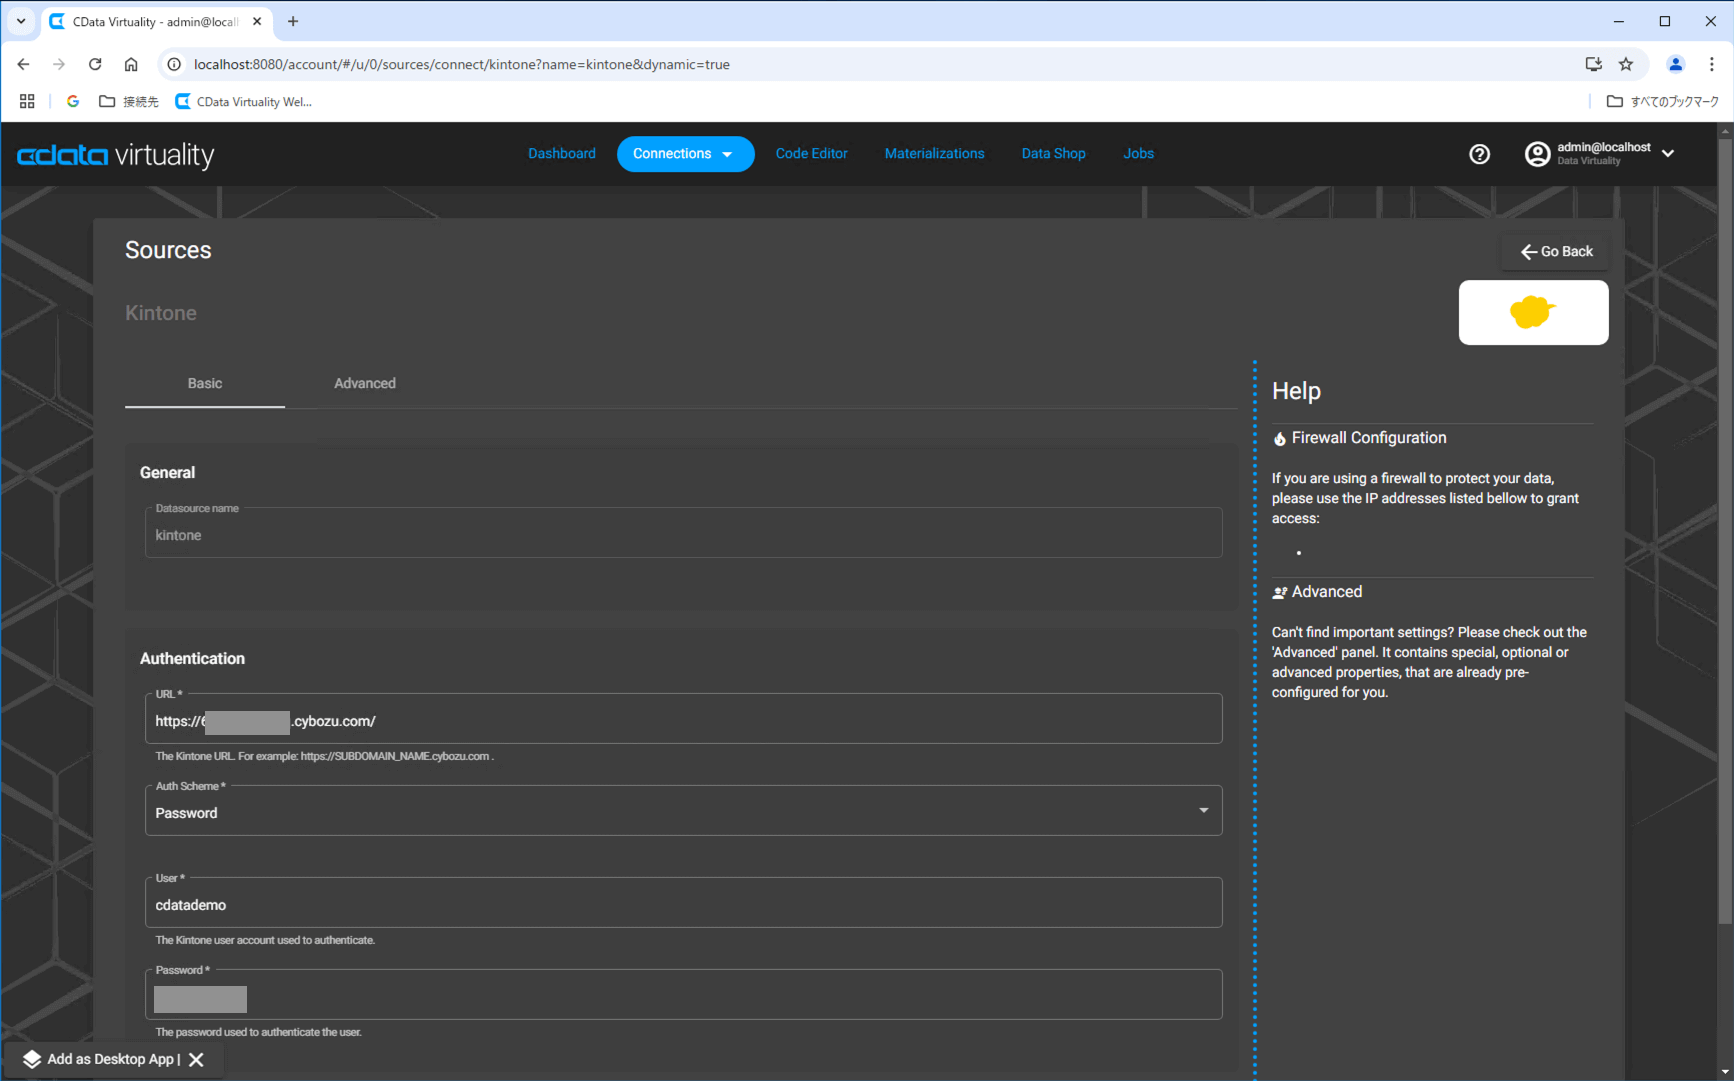Navigate to Materializations
This screenshot has width=1734, height=1081.
(934, 154)
